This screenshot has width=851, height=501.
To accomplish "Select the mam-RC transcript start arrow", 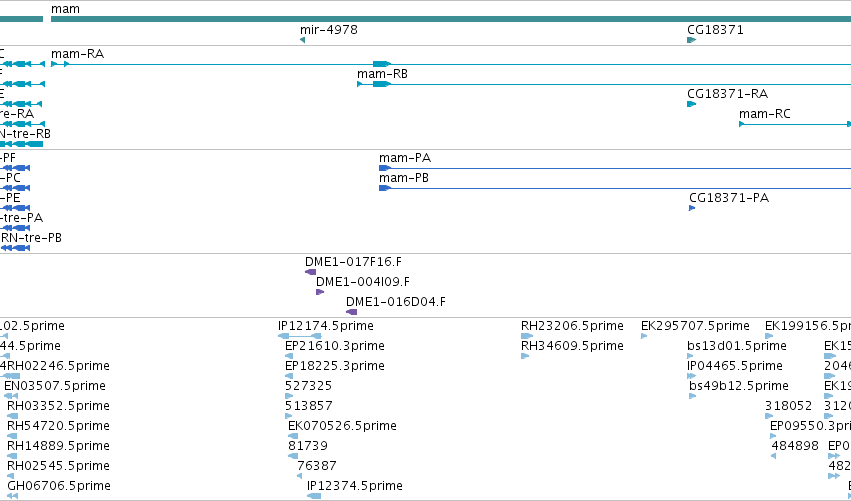I will [x=741, y=124].
